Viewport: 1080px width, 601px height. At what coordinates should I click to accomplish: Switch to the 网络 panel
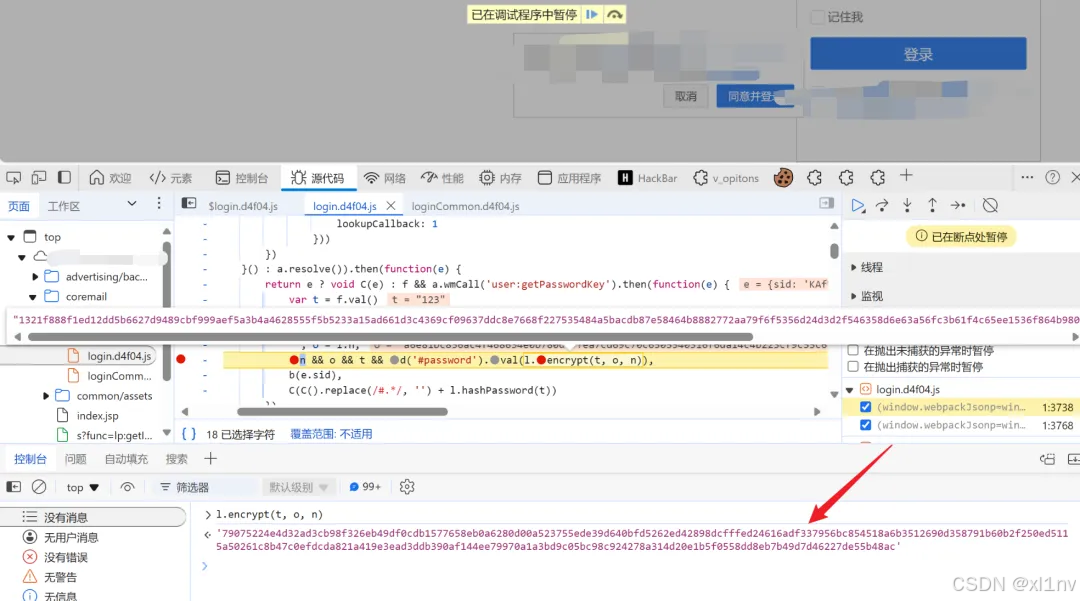pyautogui.click(x=385, y=178)
